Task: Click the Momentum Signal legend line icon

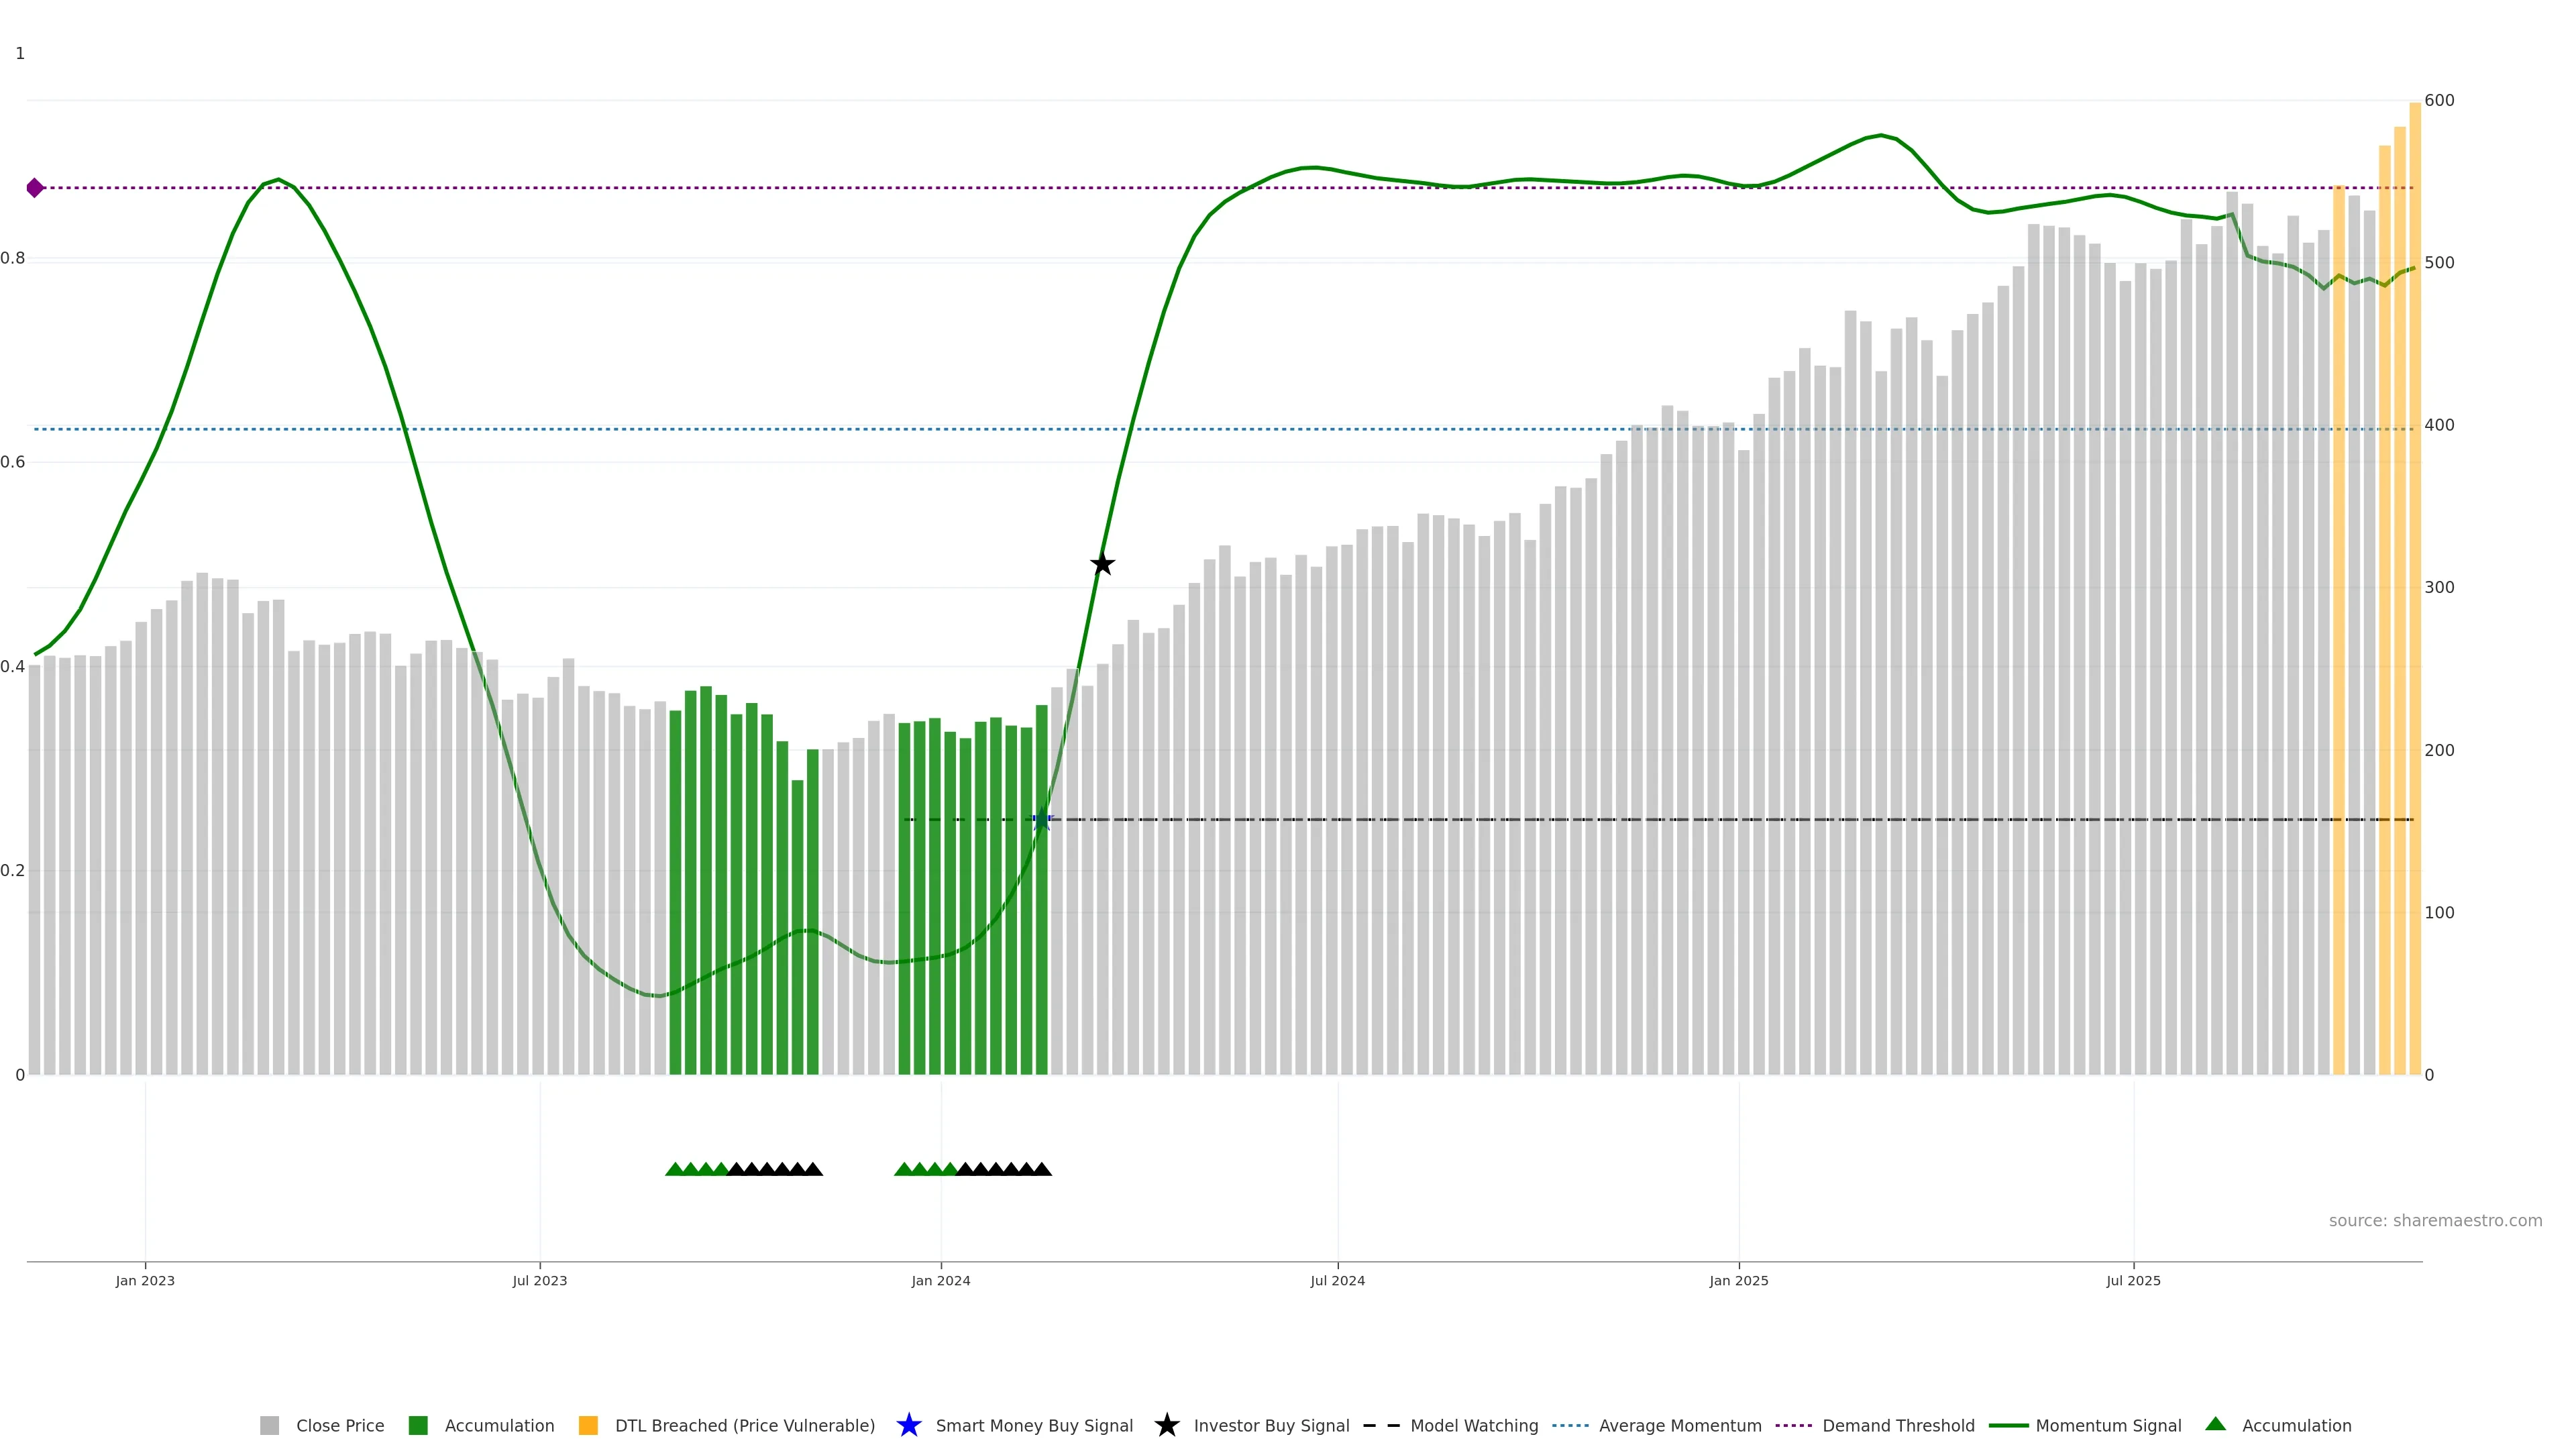Action: pyautogui.click(x=2009, y=1426)
